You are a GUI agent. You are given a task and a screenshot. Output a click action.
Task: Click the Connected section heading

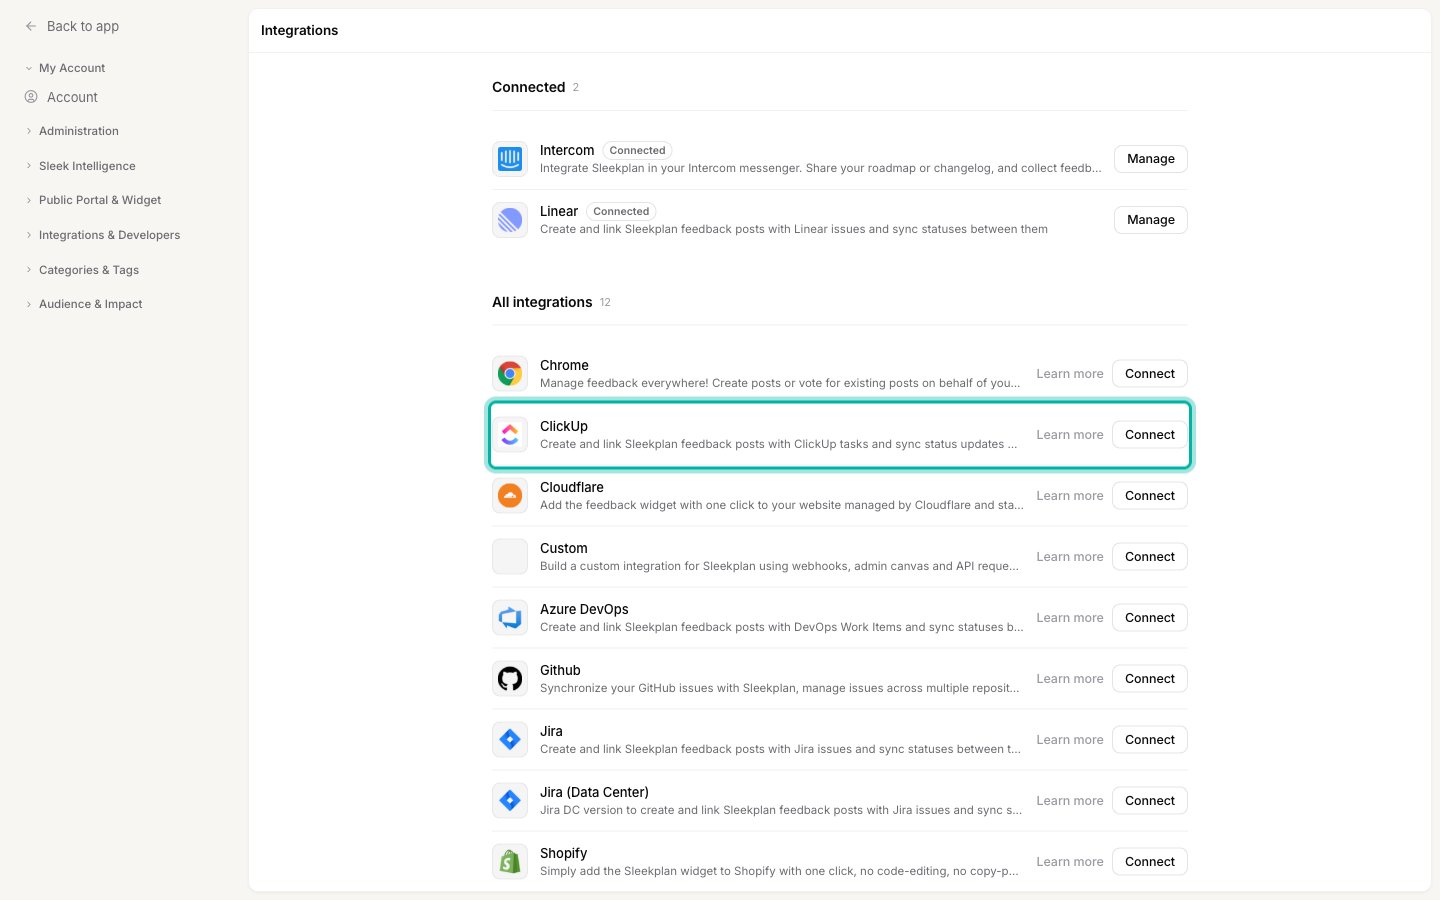coord(529,87)
